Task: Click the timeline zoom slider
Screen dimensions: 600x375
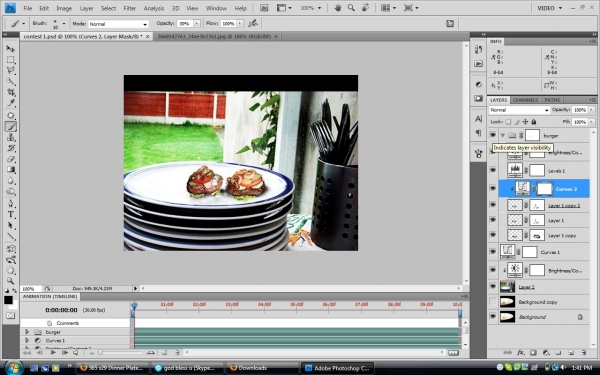Action: click(100, 352)
